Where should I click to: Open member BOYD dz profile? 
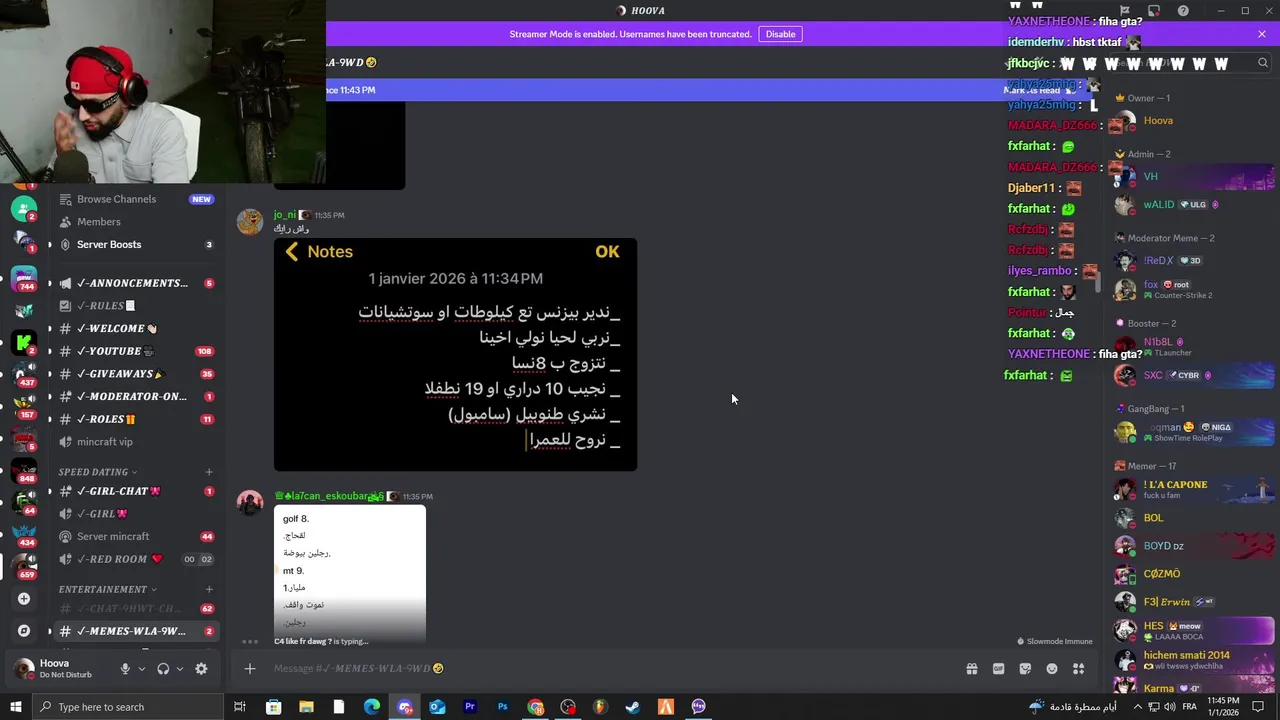(1191, 546)
